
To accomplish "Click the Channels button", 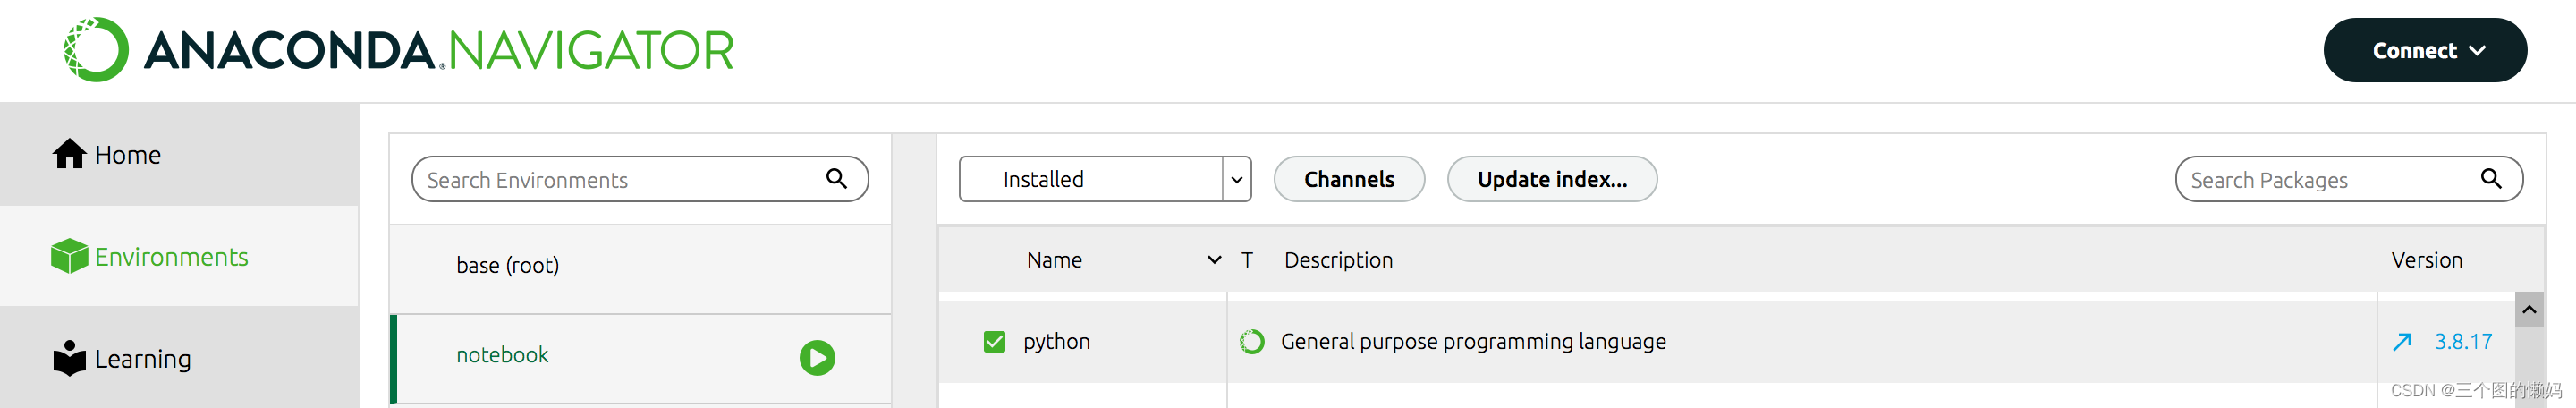I will pos(1348,179).
